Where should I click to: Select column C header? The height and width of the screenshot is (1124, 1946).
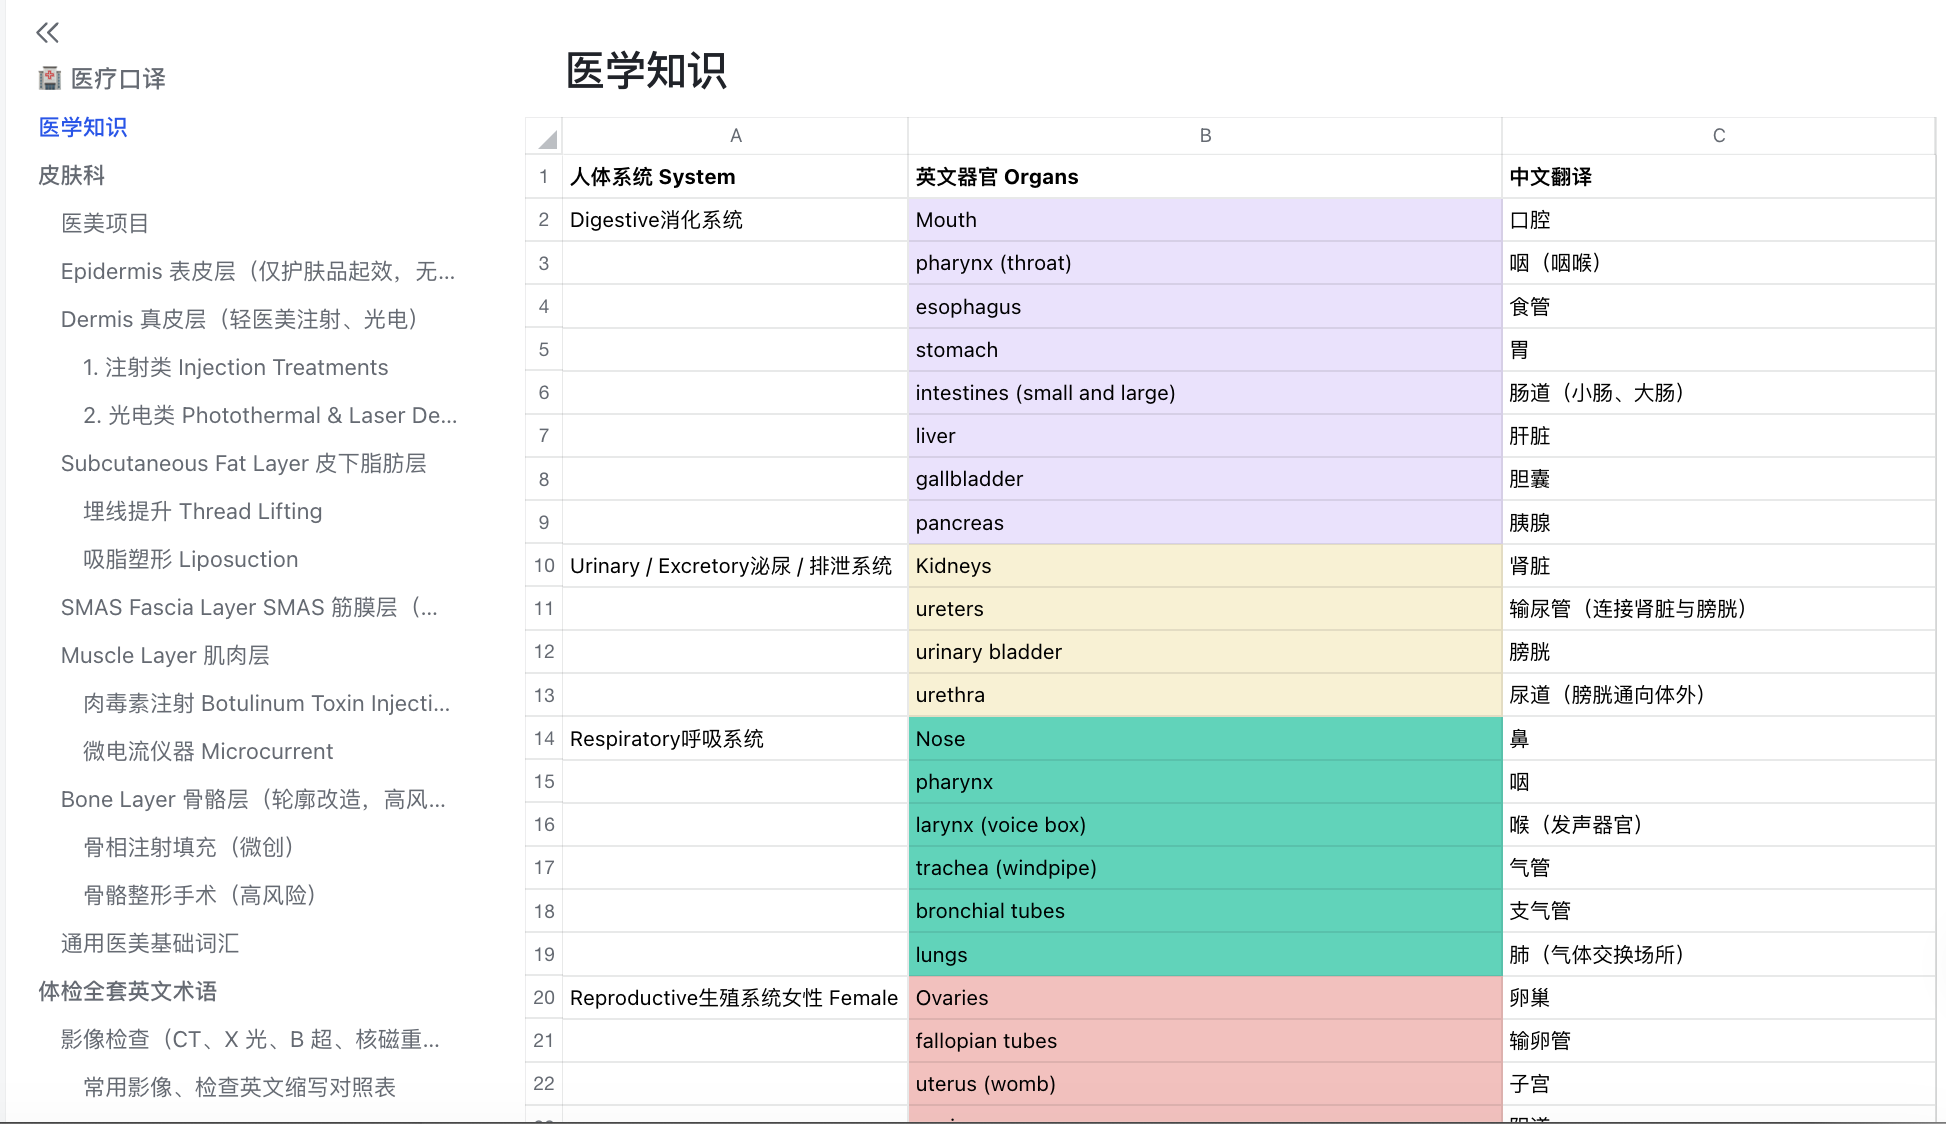(x=1718, y=136)
